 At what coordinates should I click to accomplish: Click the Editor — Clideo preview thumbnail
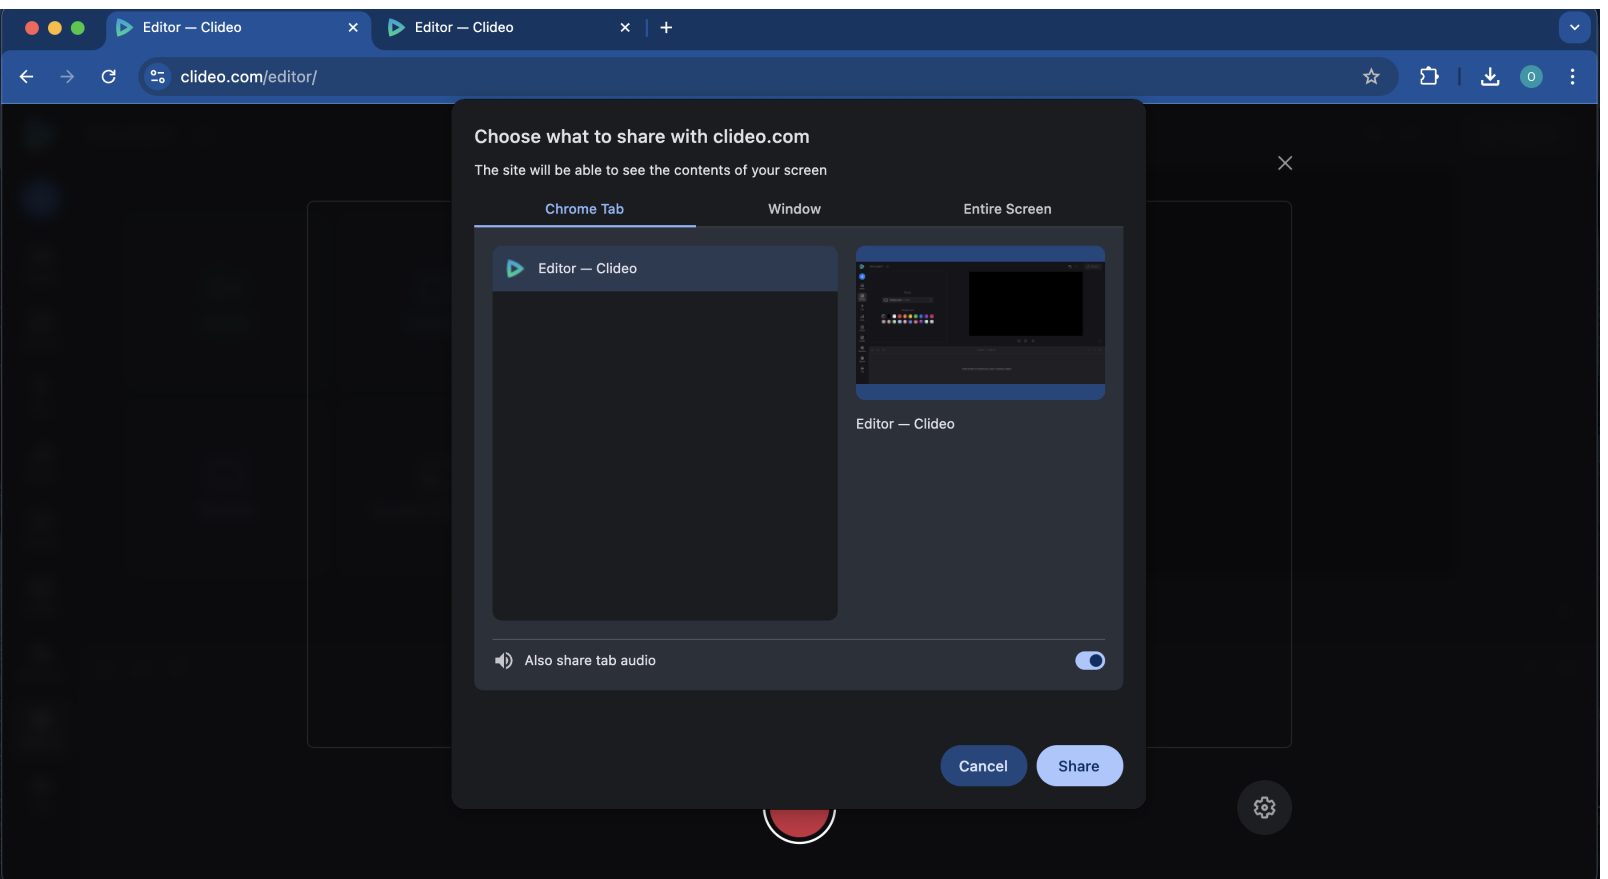tap(980, 323)
